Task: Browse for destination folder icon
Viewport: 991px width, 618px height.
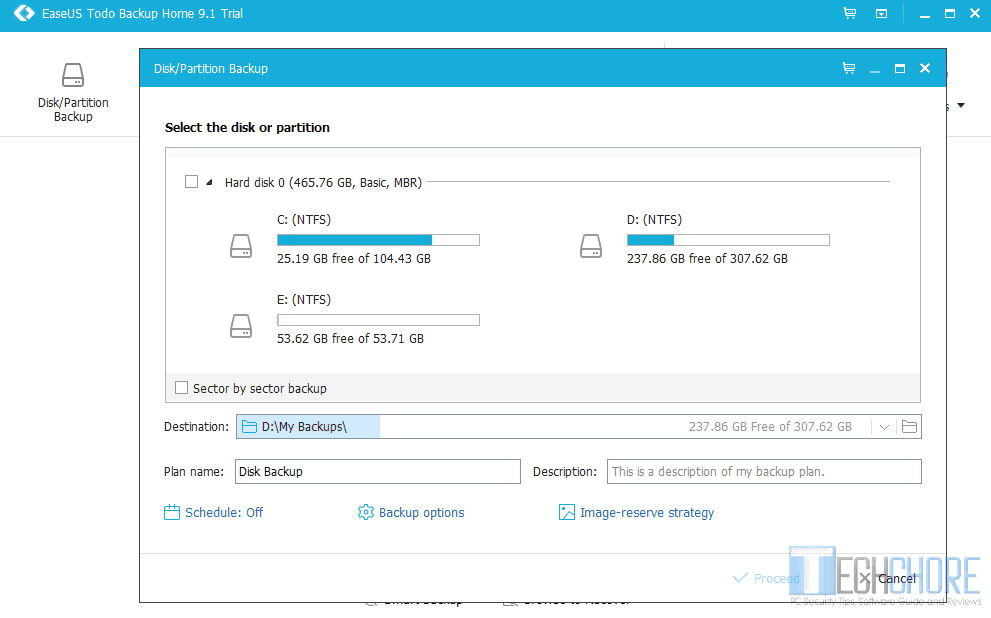Action: point(909,427)
